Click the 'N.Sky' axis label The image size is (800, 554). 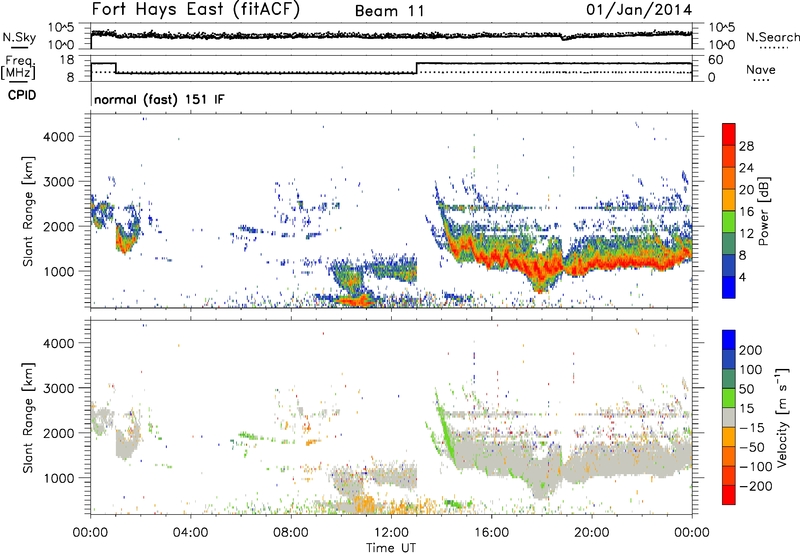(19, 37)
